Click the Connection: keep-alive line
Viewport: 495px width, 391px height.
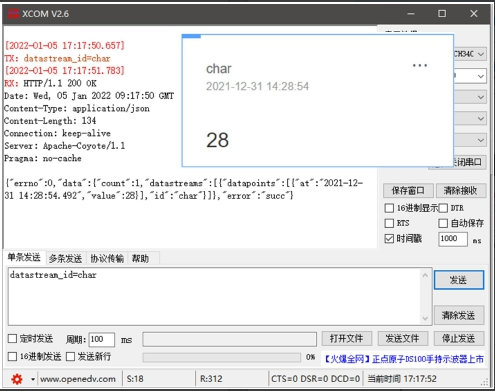[x=57, y=133]
